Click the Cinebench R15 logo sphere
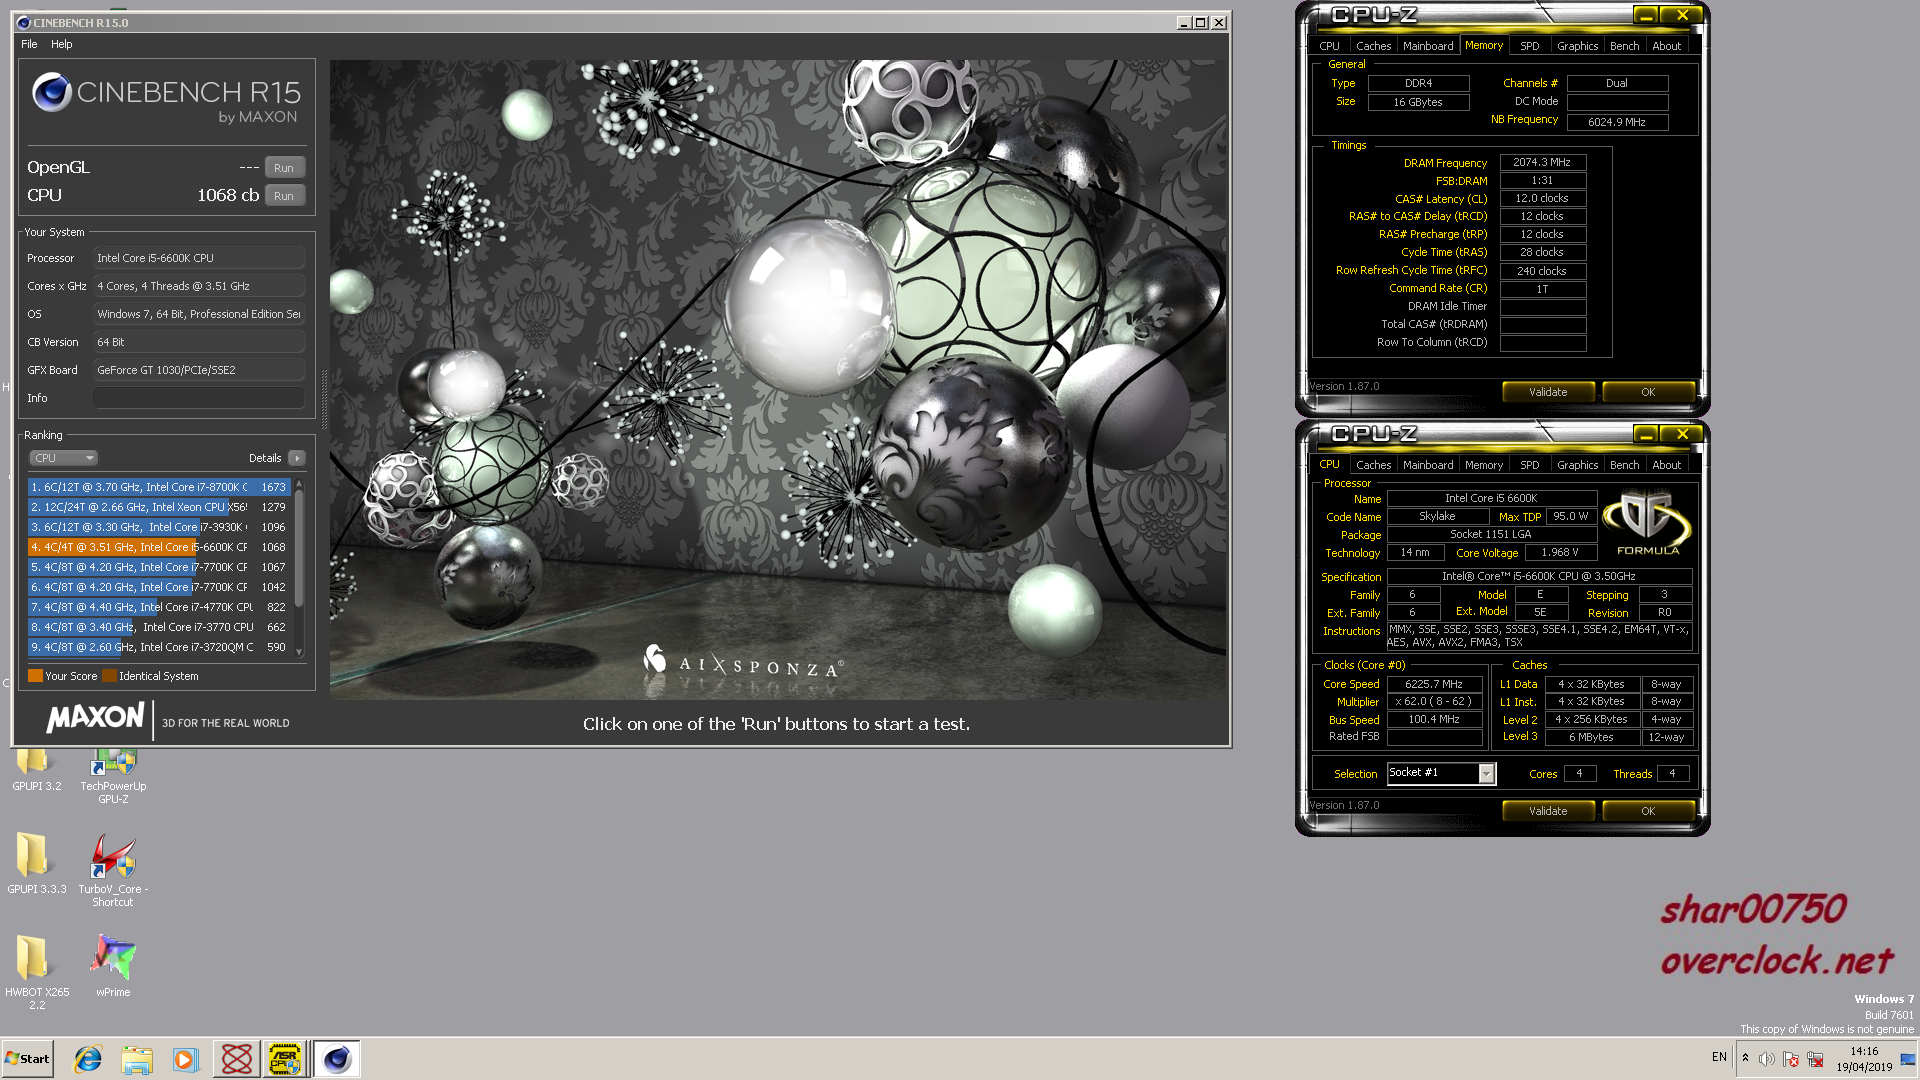 coord(51,92)
